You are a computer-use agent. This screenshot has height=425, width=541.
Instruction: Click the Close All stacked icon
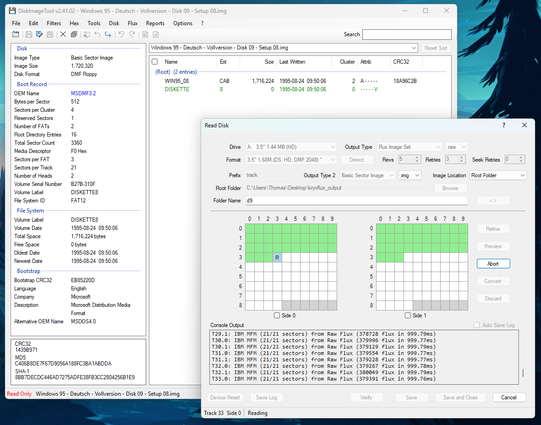pyautogui.click(x=73, y=34)
